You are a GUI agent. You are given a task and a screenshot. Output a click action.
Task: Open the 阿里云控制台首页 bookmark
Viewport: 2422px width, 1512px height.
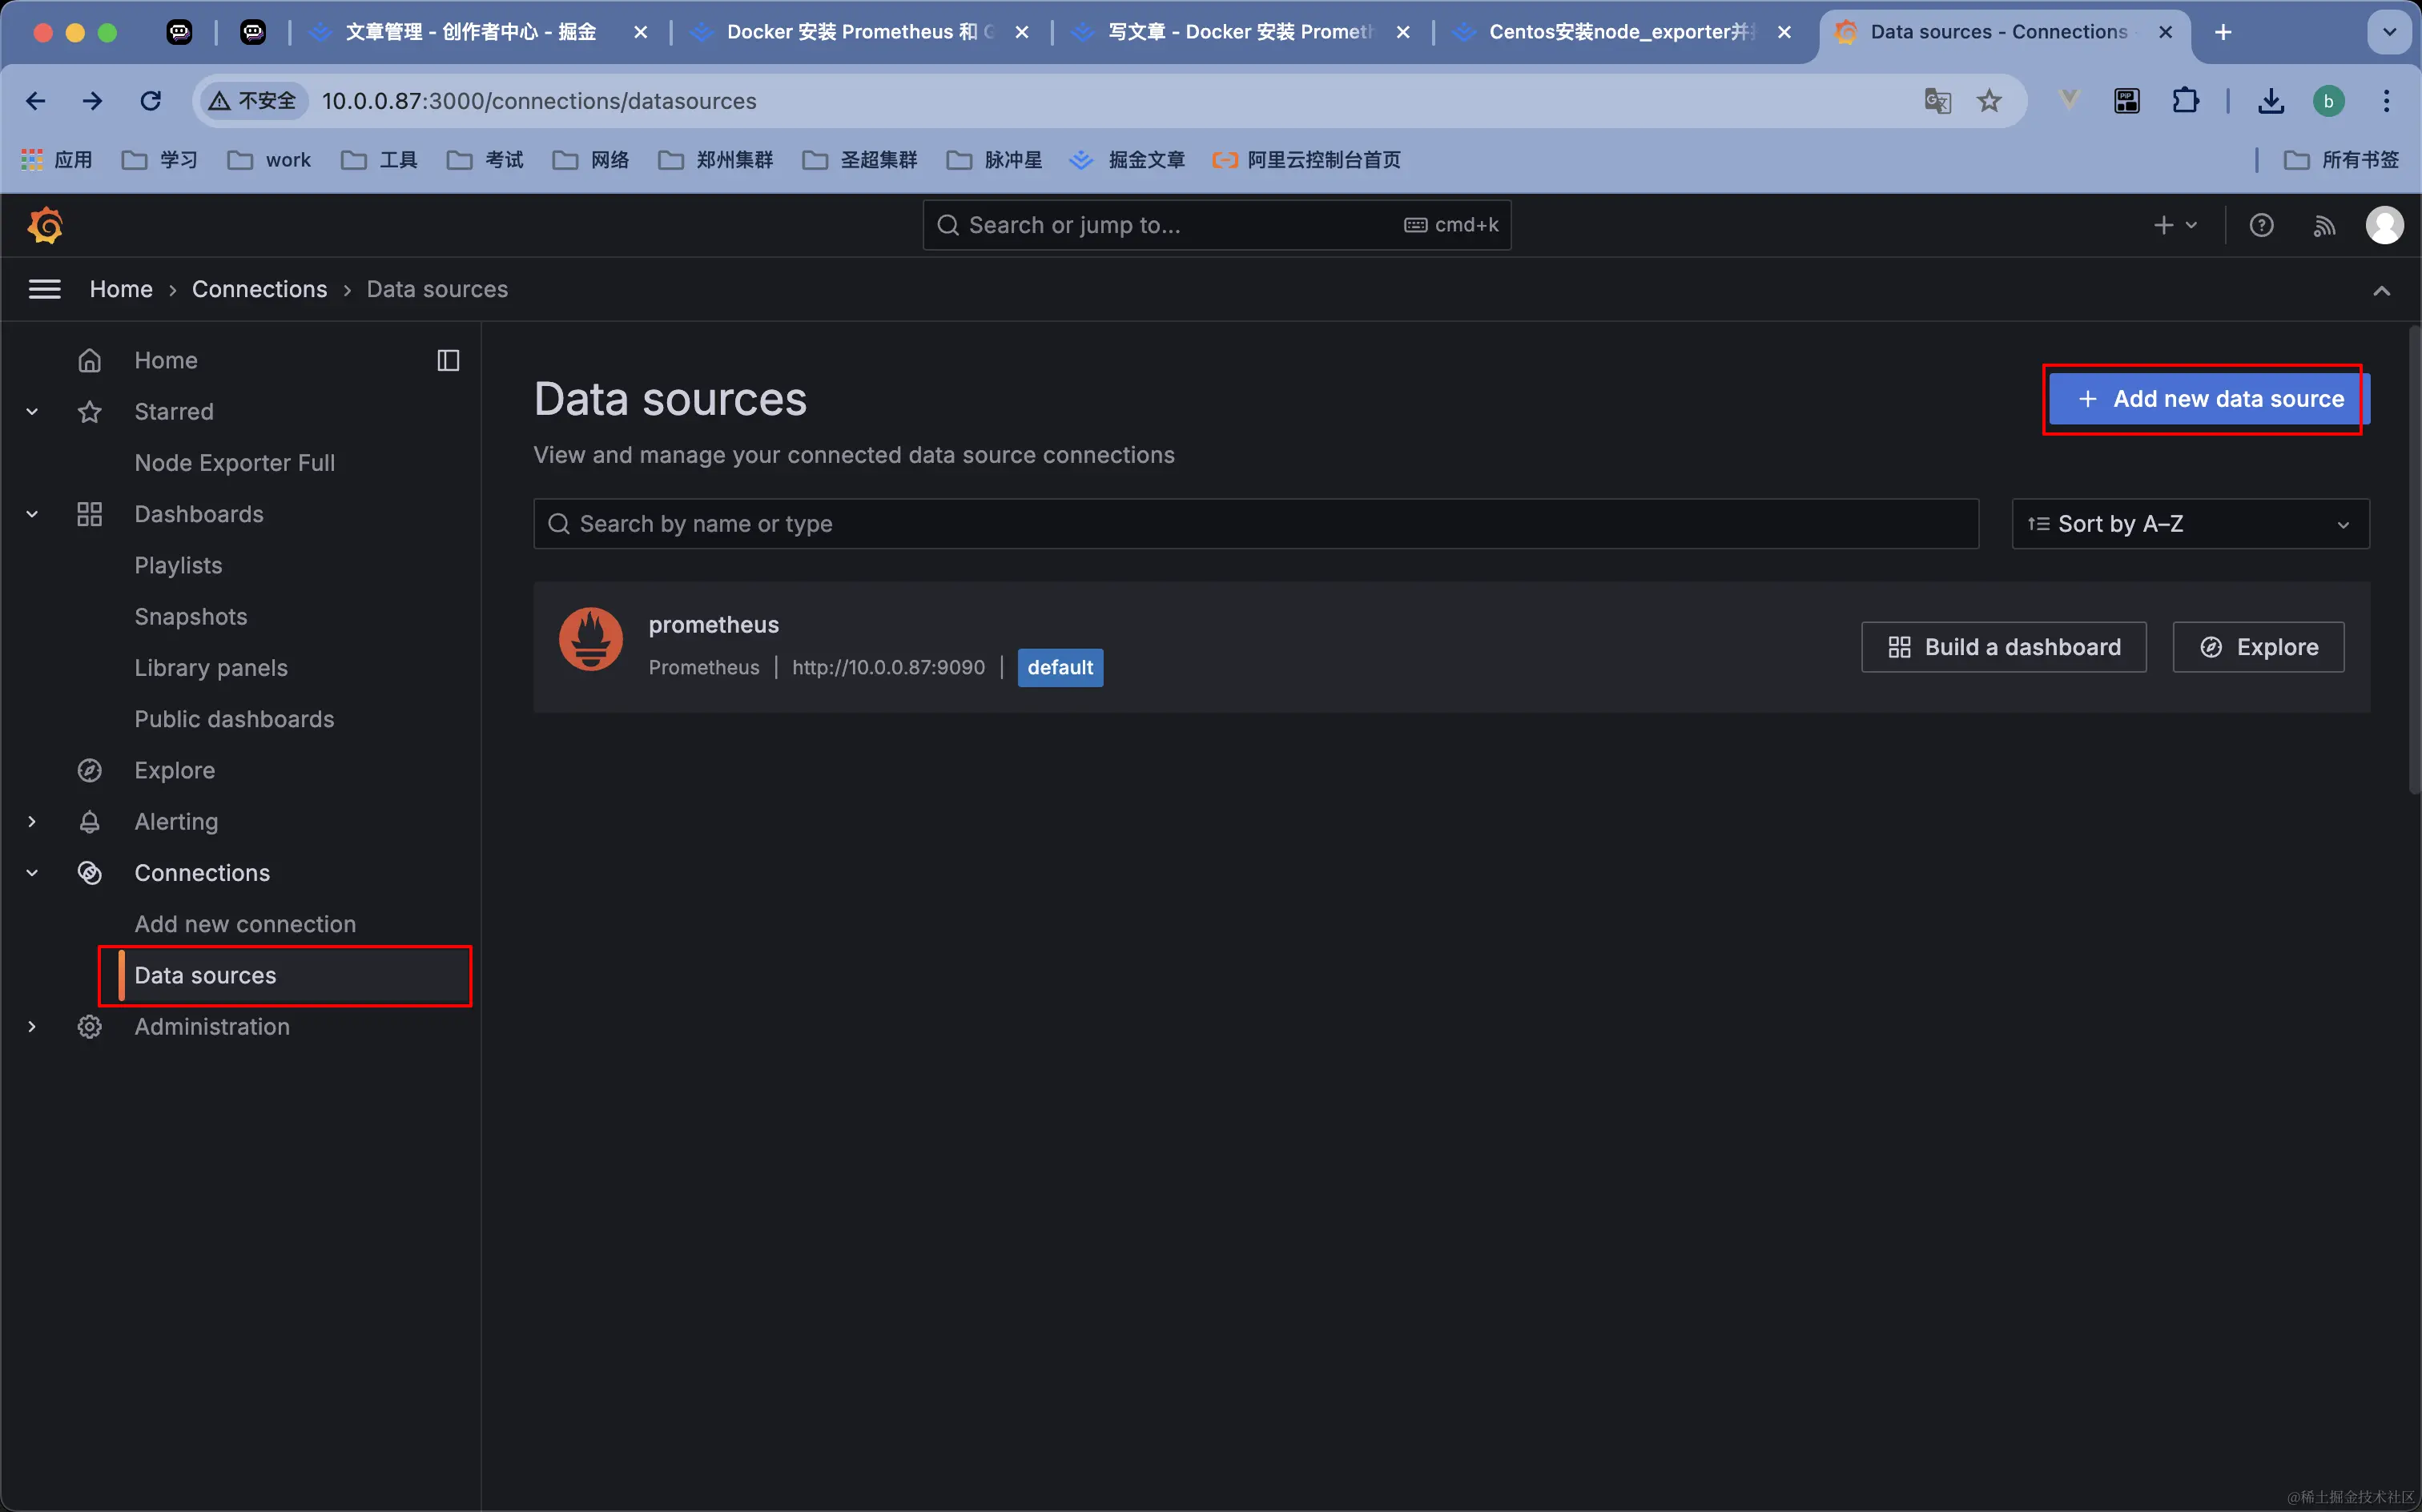click(x=1306, y=160)
